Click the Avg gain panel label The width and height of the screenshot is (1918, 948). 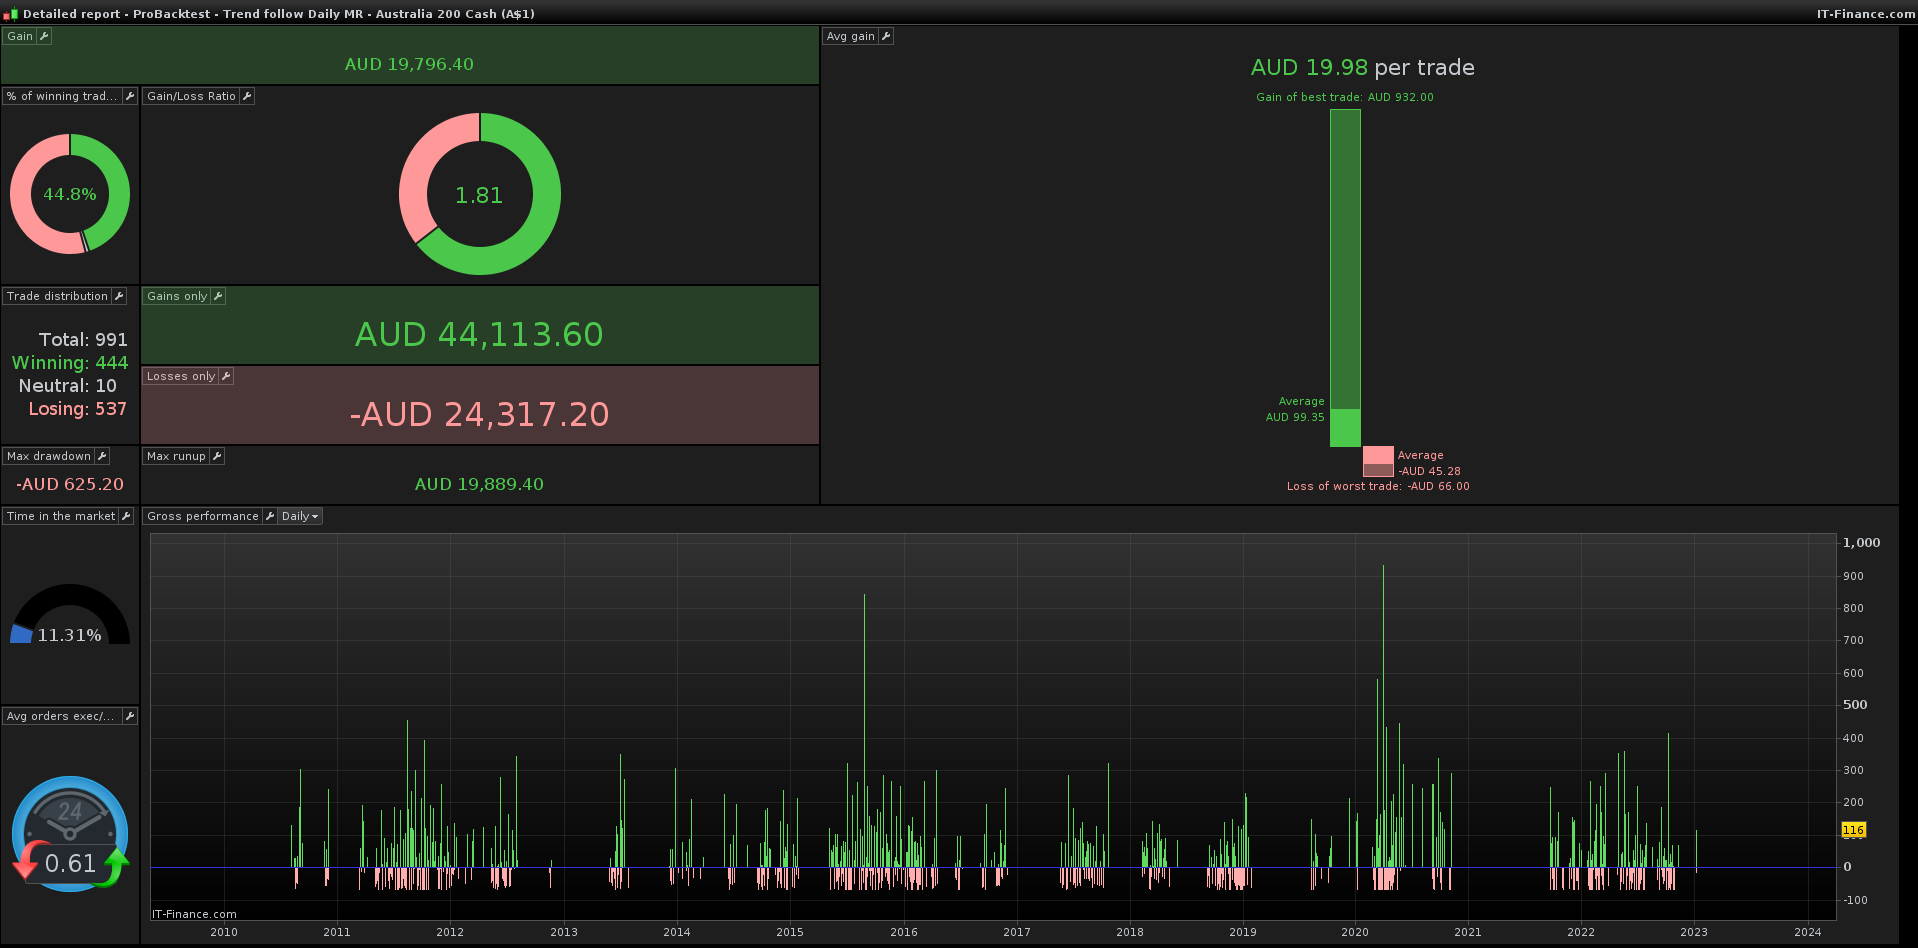[851, 36]
